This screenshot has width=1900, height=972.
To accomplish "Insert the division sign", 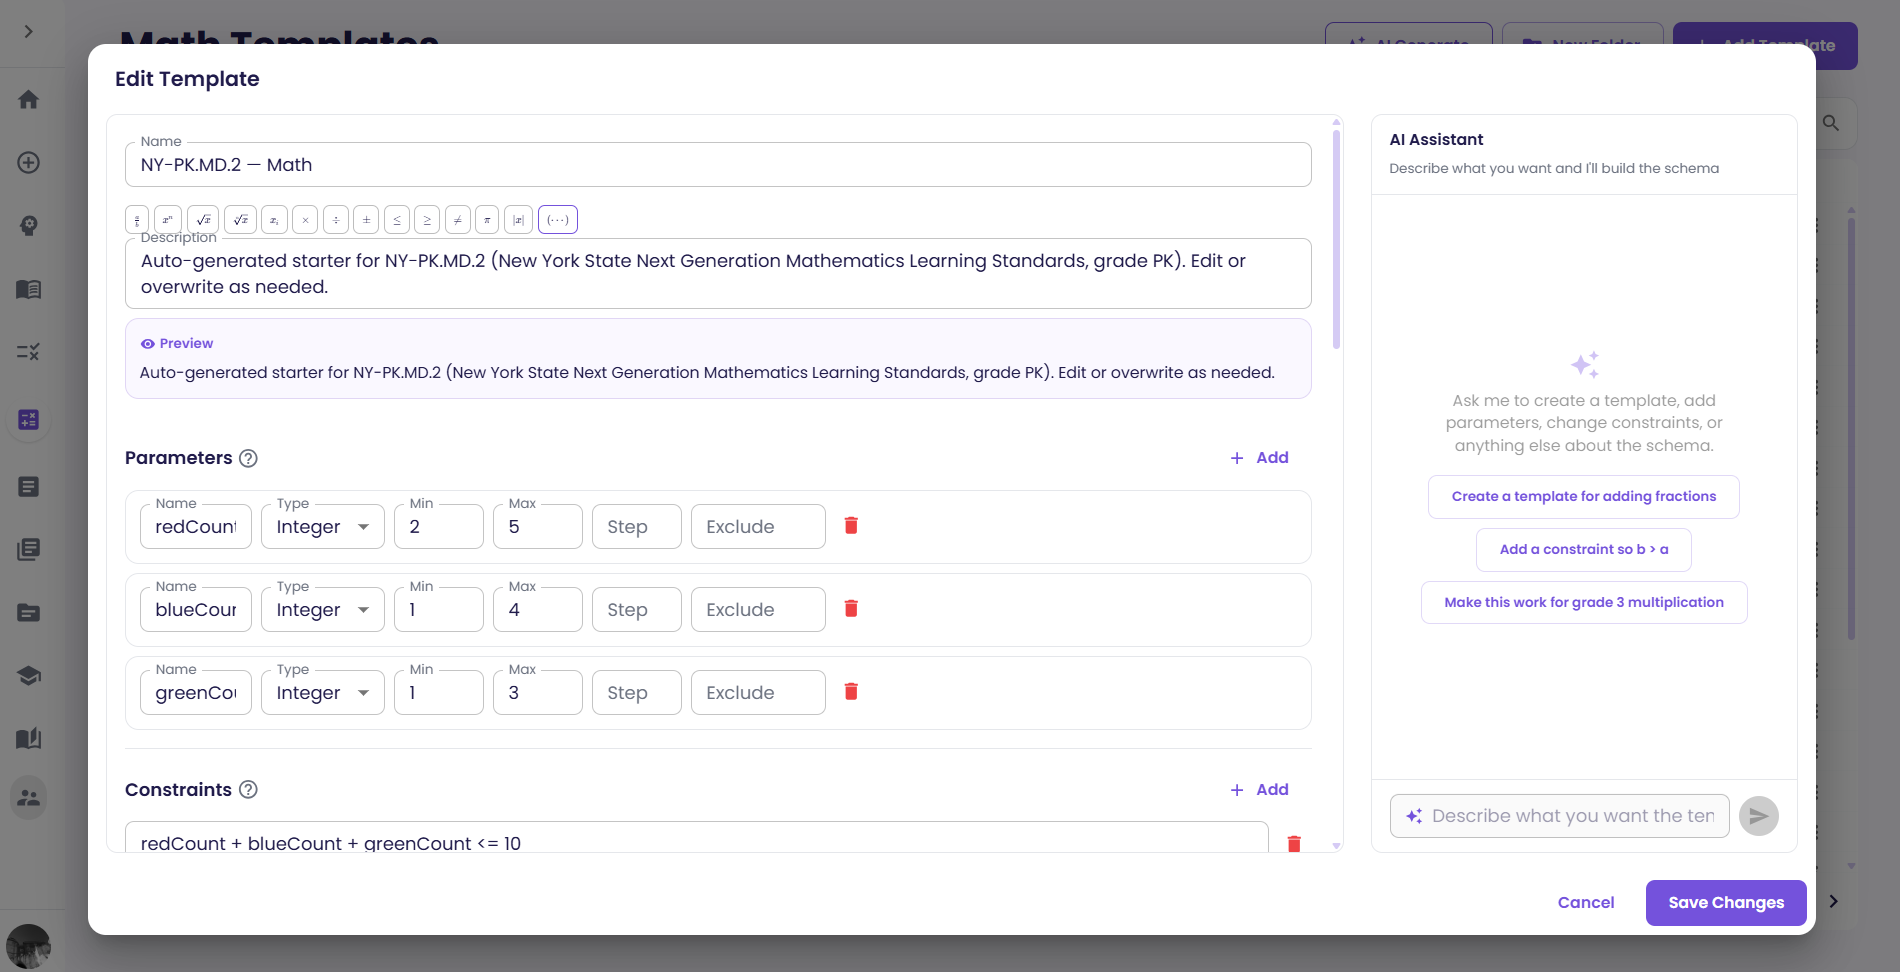I will [x=336, y=219].
